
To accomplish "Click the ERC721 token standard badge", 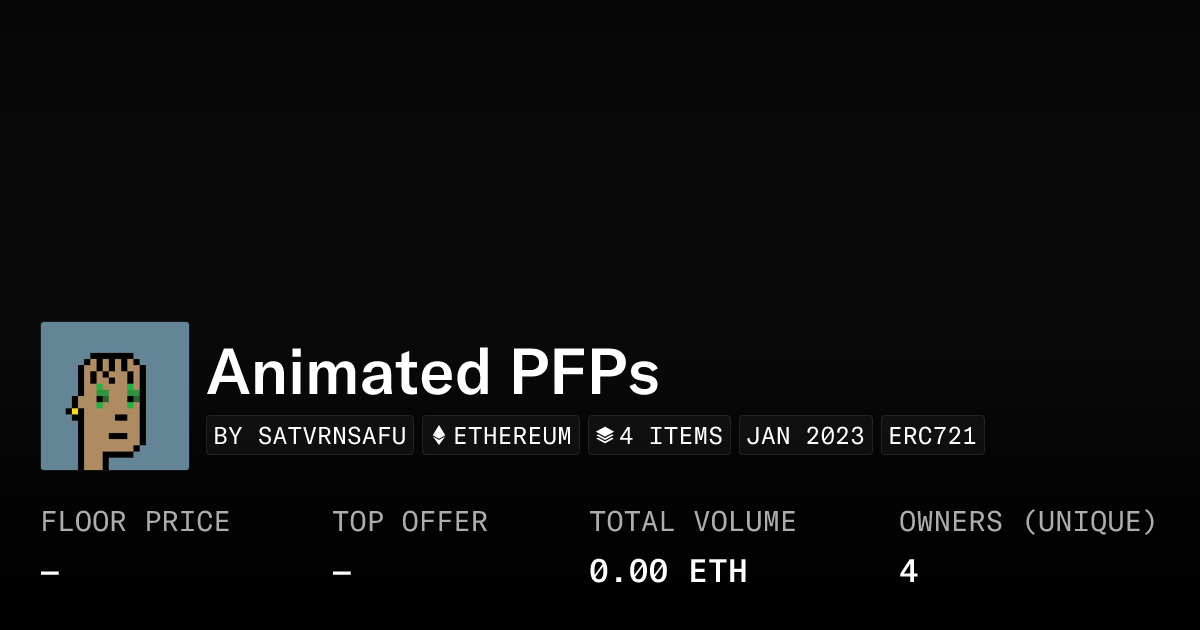I will (932, 436).
